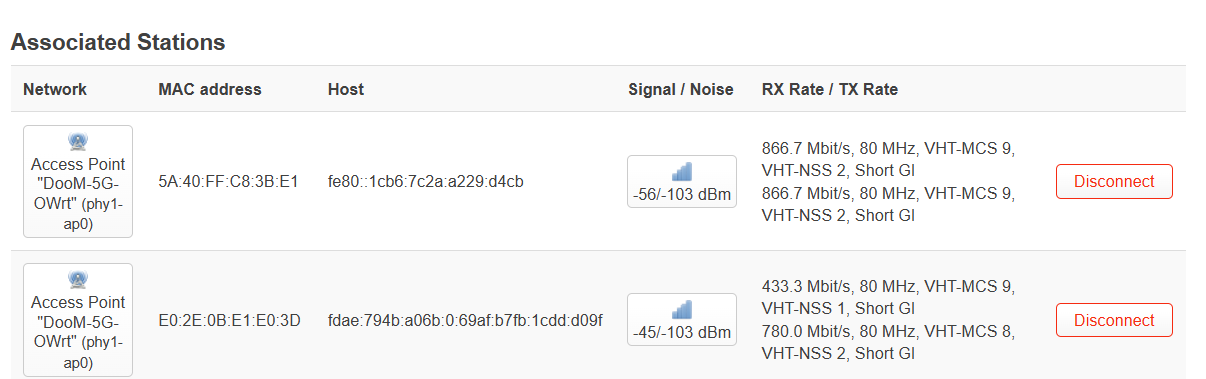Viewport: 1206px width, 379px height.
Task: Disconnect station E0:2E:0B:E1:E0:3D
Action: [x=1114, y=320]
